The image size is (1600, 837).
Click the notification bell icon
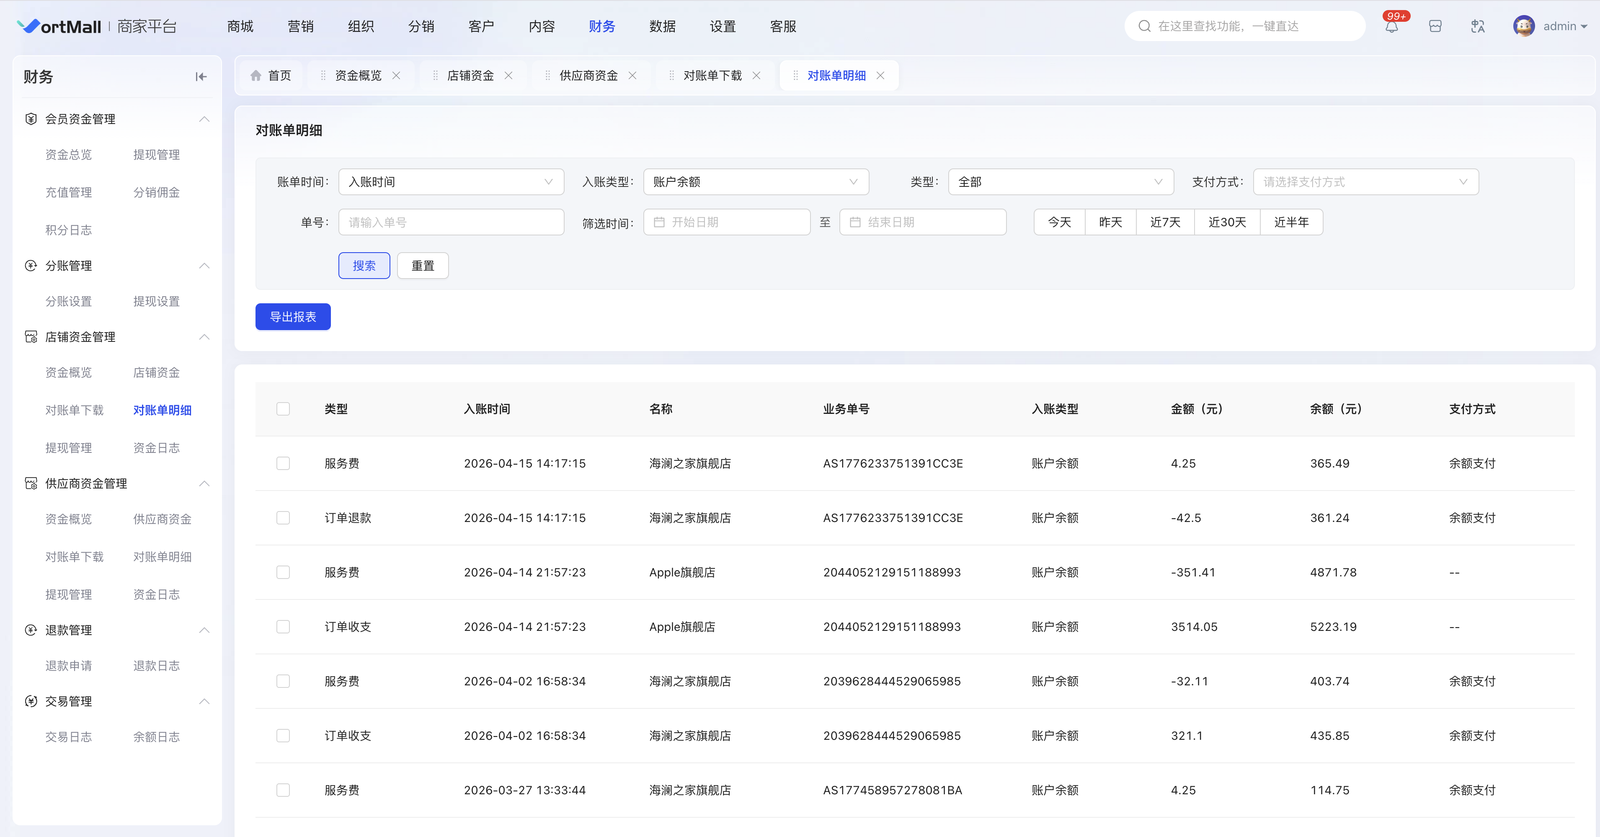tap(1391, 27)
